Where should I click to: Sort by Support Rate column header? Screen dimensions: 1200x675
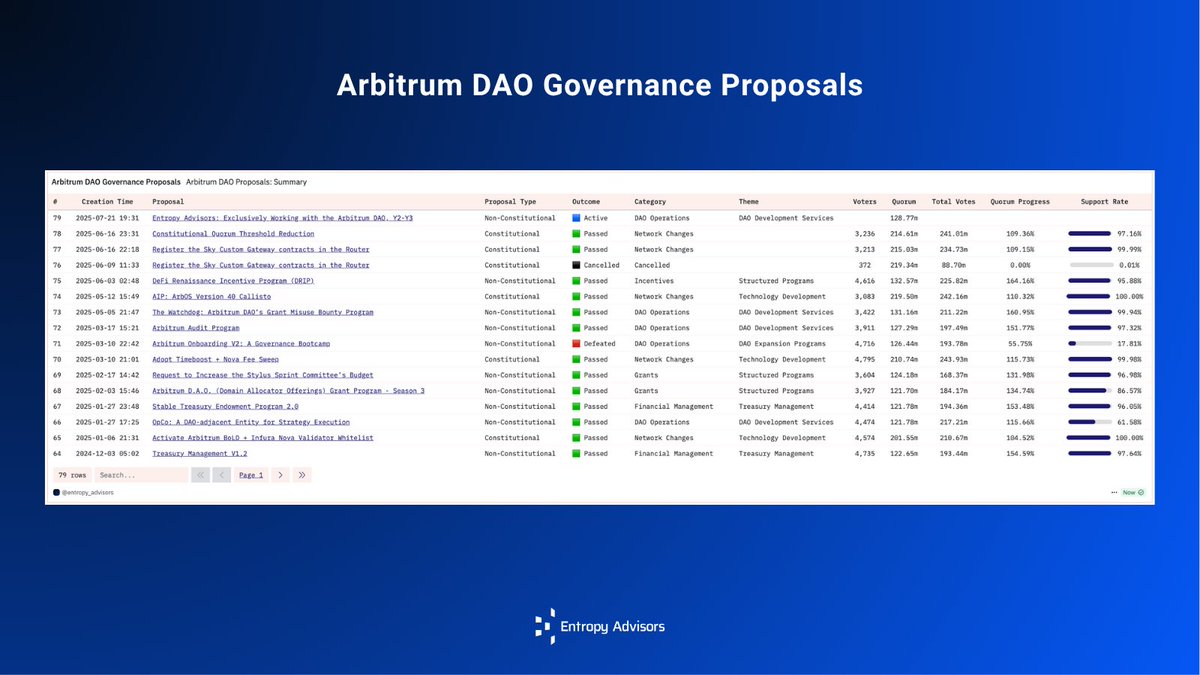(1103, 201)
